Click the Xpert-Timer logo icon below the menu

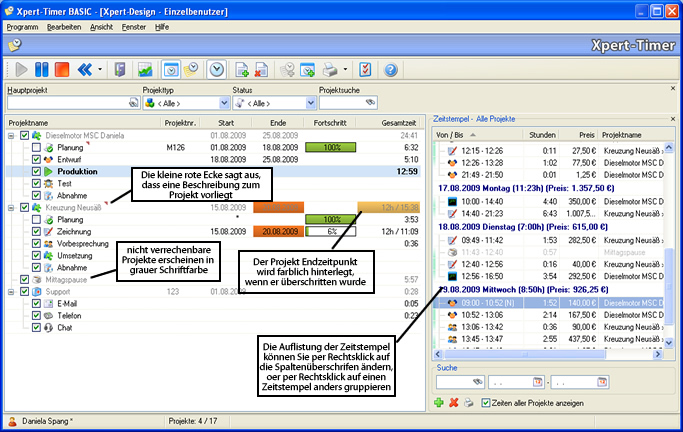click(x=15, y=44)
